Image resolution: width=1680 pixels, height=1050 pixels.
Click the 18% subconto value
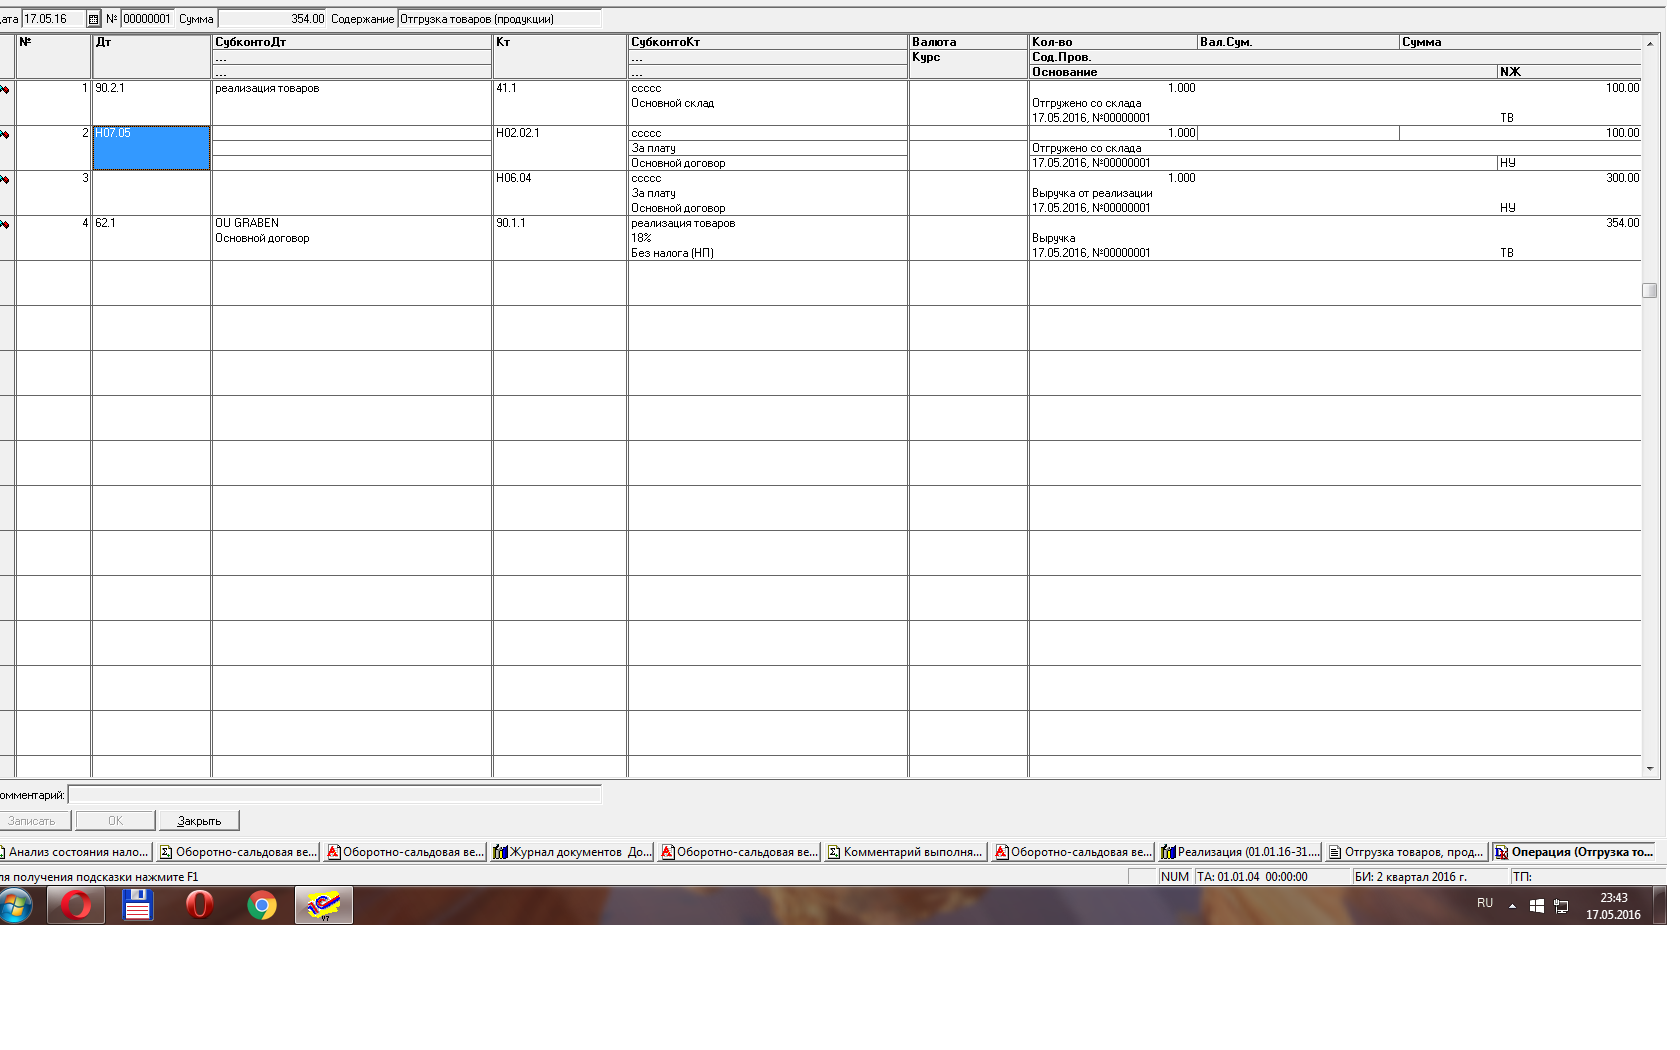click(x=767, y=238)
